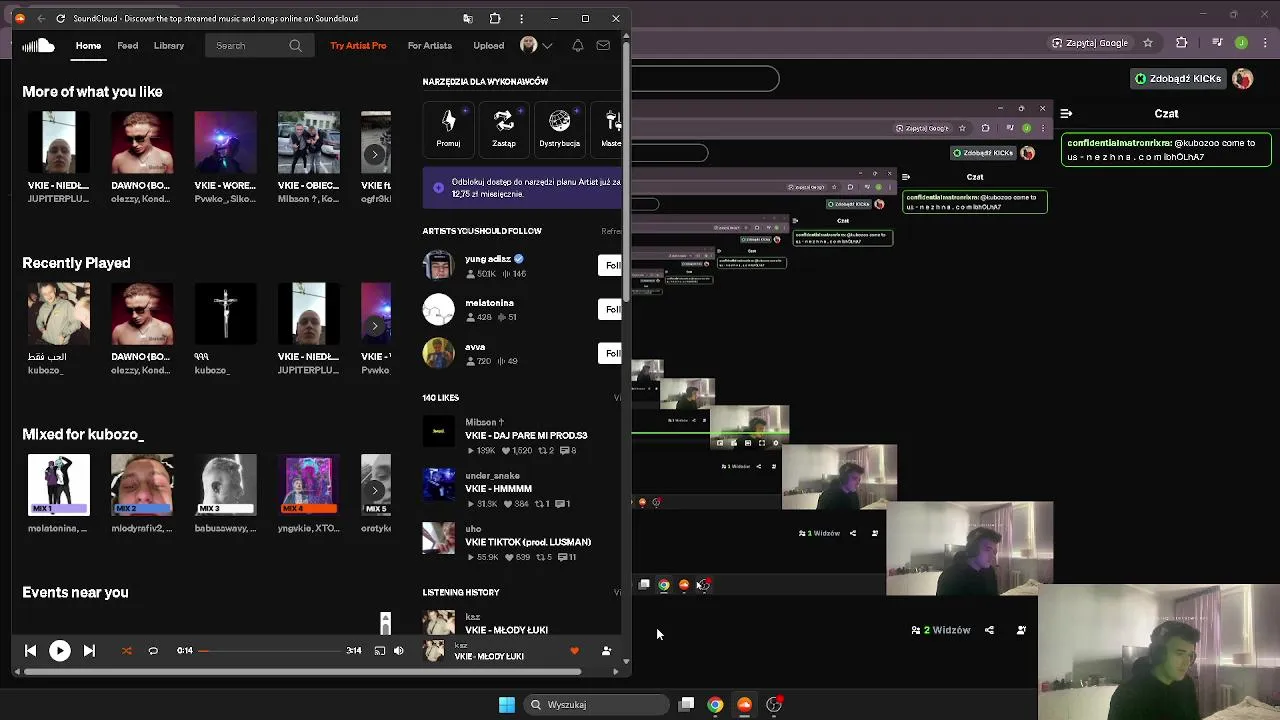Image resolution: width=1280 pixels, height=720 pixels.
Task: Seek along the track progress bar
Action: (x=270, y=651)
